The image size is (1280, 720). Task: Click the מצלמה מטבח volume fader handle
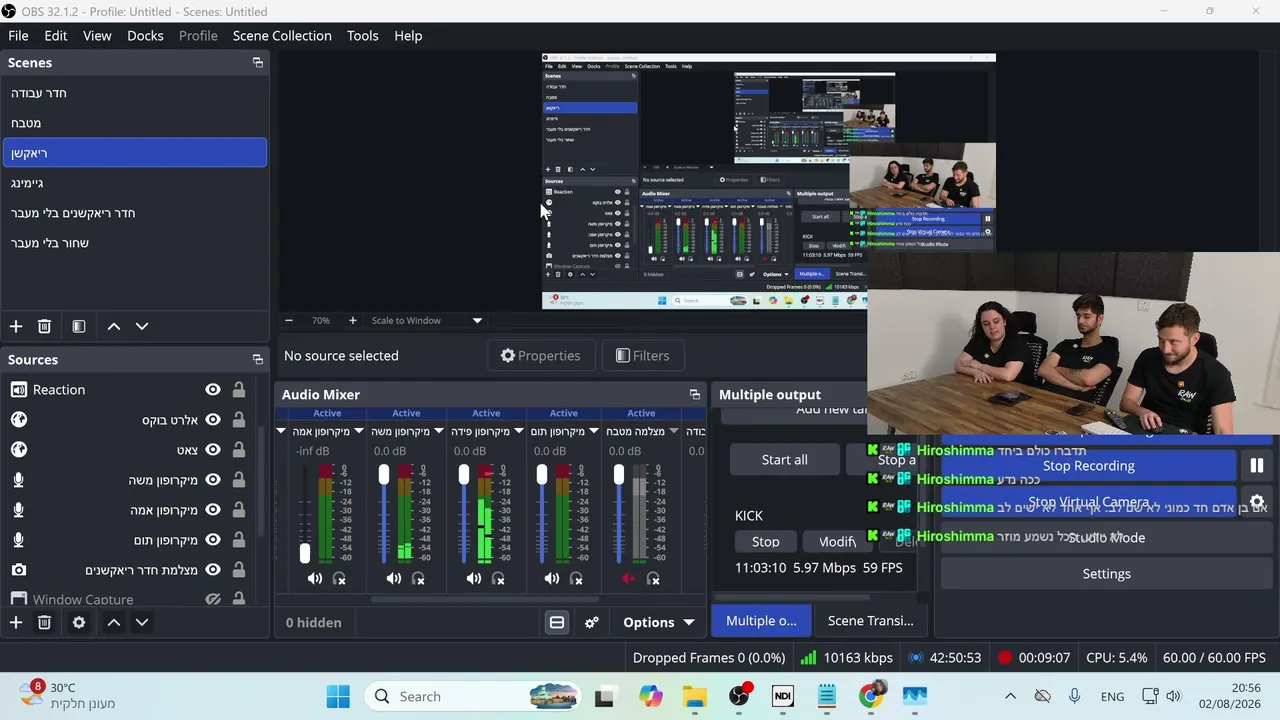coord(619,475)
